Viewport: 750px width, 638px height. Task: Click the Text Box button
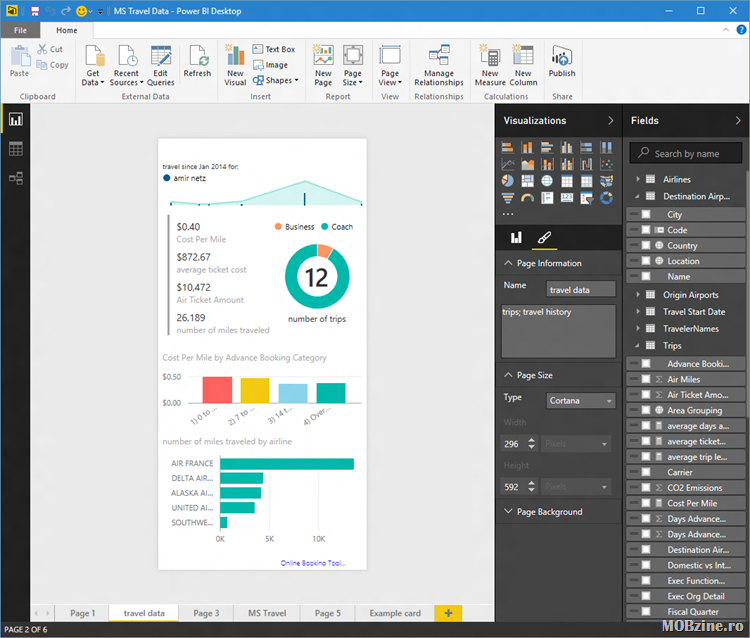point(275,49)
